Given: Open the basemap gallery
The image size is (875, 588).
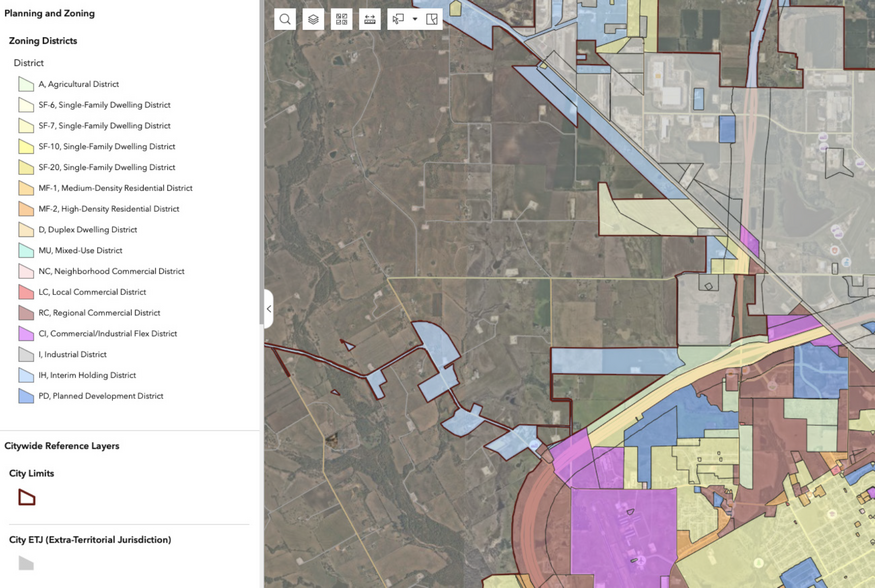Looking at the screenshot, I should (342, 19).
